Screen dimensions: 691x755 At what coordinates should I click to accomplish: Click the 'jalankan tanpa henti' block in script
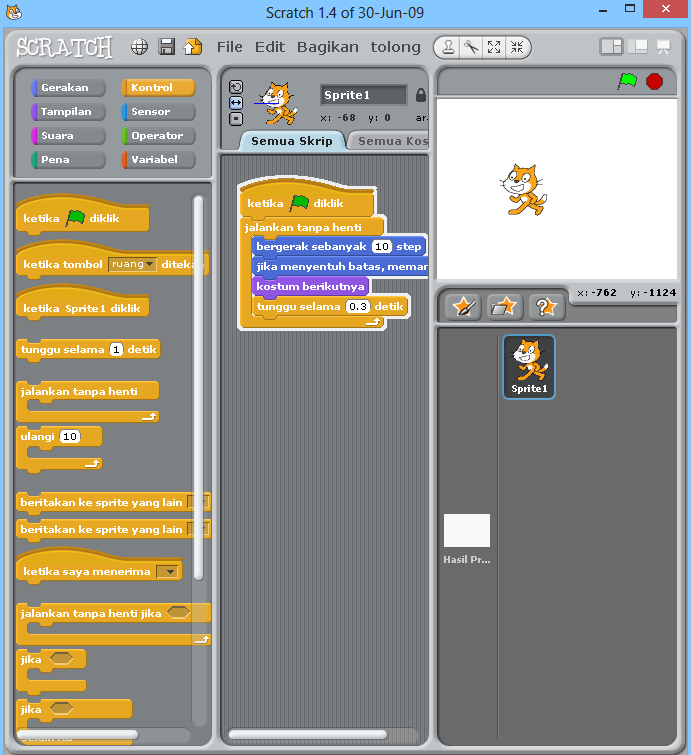(x=312, y=227)
